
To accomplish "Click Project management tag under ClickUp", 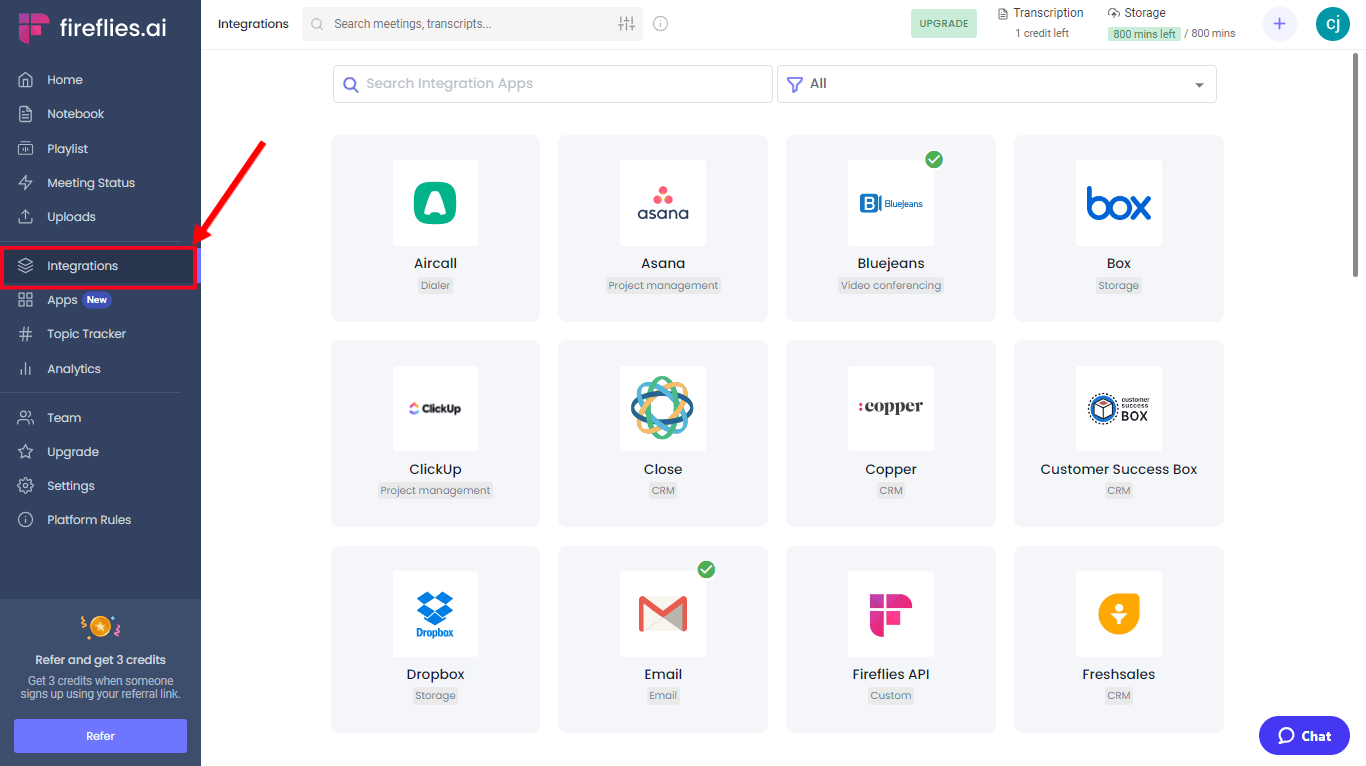I will [435, 491].
